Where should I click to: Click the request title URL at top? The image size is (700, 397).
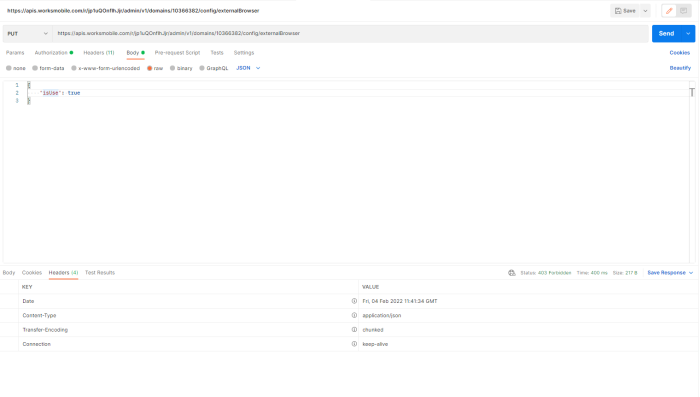133,11
